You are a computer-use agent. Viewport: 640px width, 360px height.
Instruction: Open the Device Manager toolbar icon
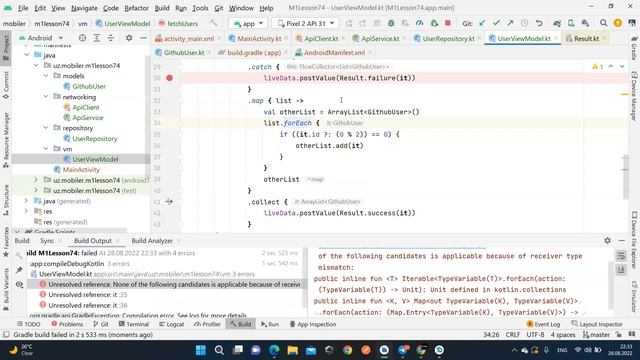[x=571, y=23]
